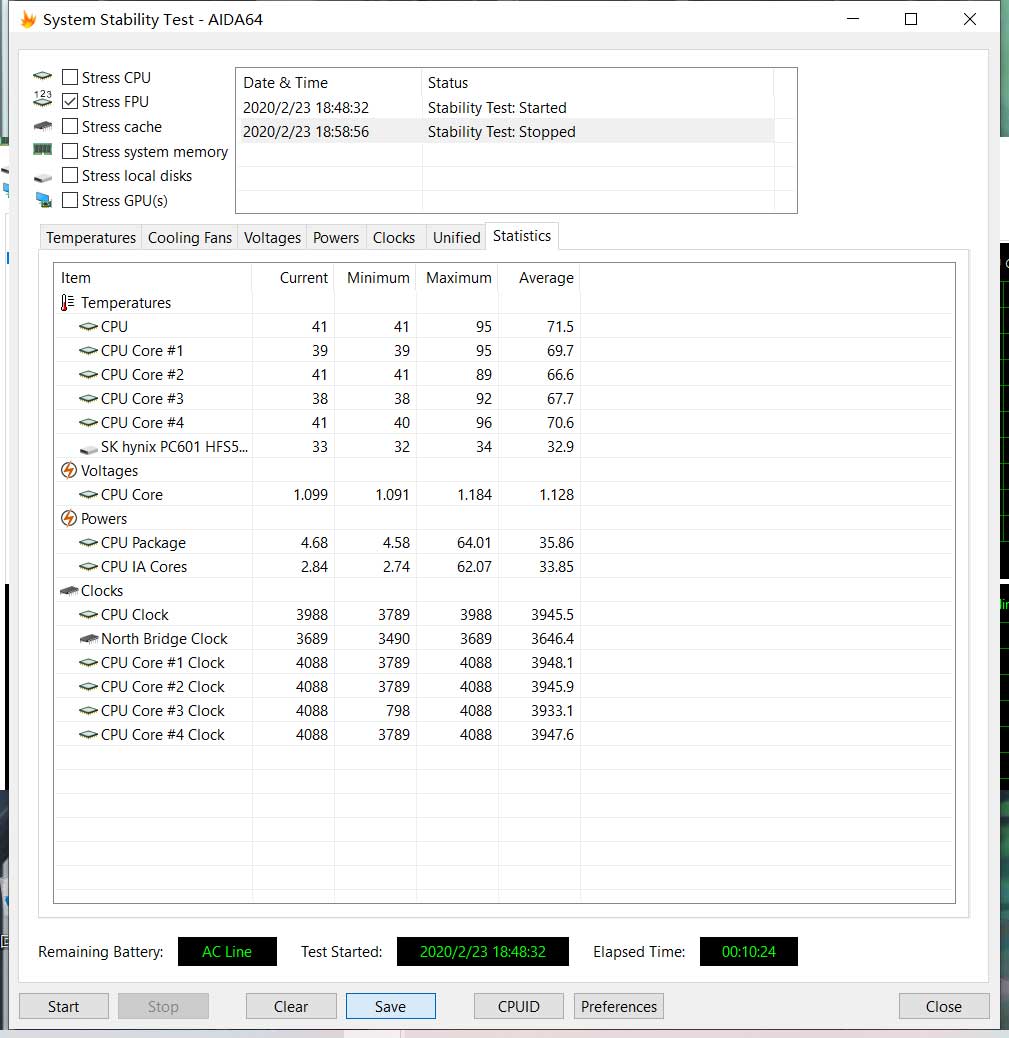Click the drive icon of SK hynix PC601 row
Screen dimensions: 1009x1038
88,449
